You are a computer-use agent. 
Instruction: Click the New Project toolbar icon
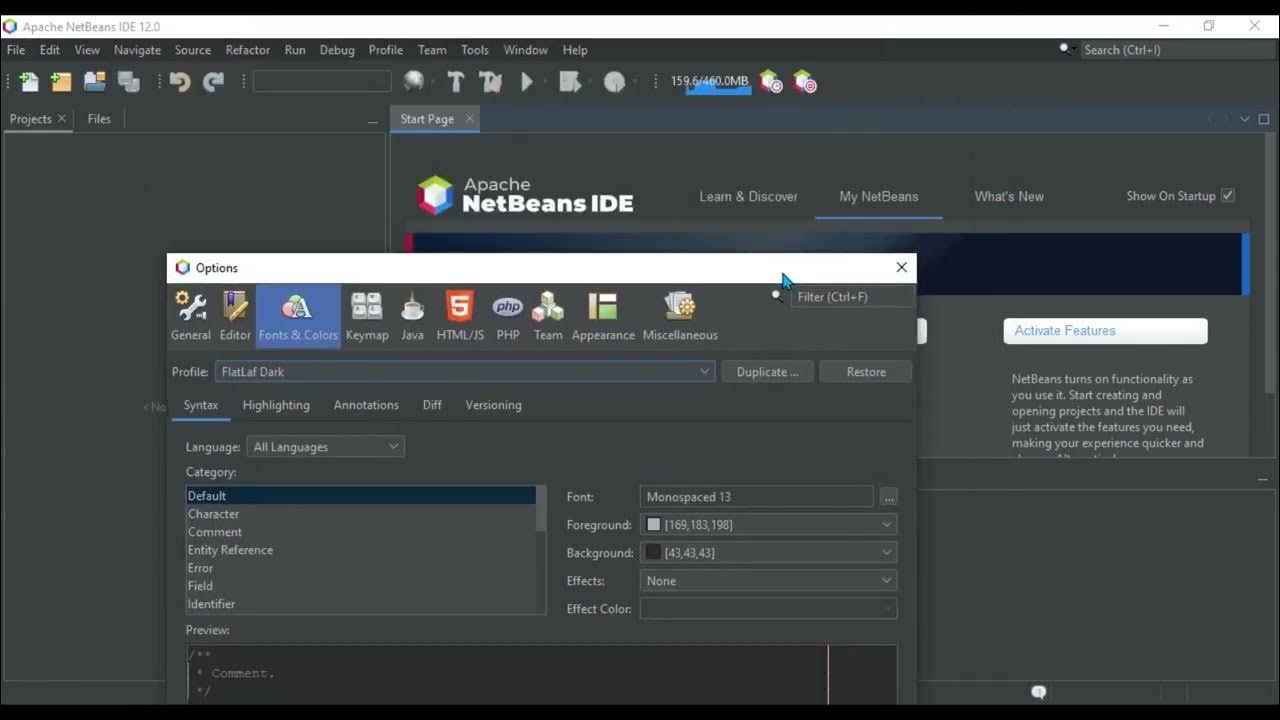[x=62, y=82]
